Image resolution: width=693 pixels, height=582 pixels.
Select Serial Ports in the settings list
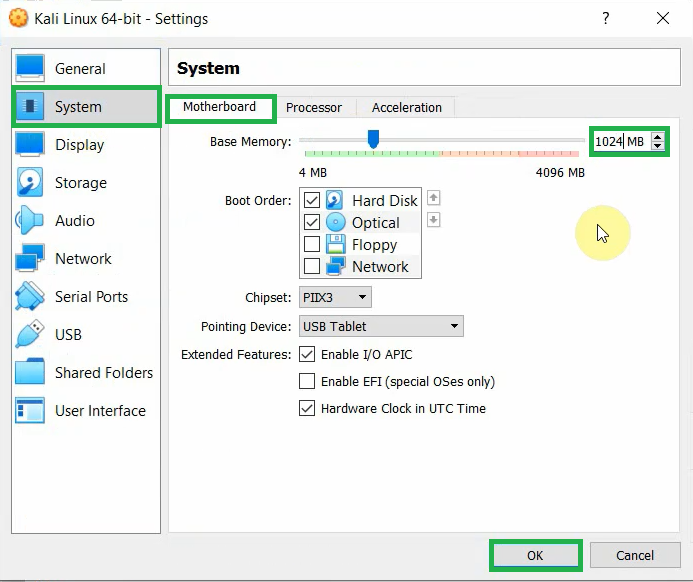point(91,297)
